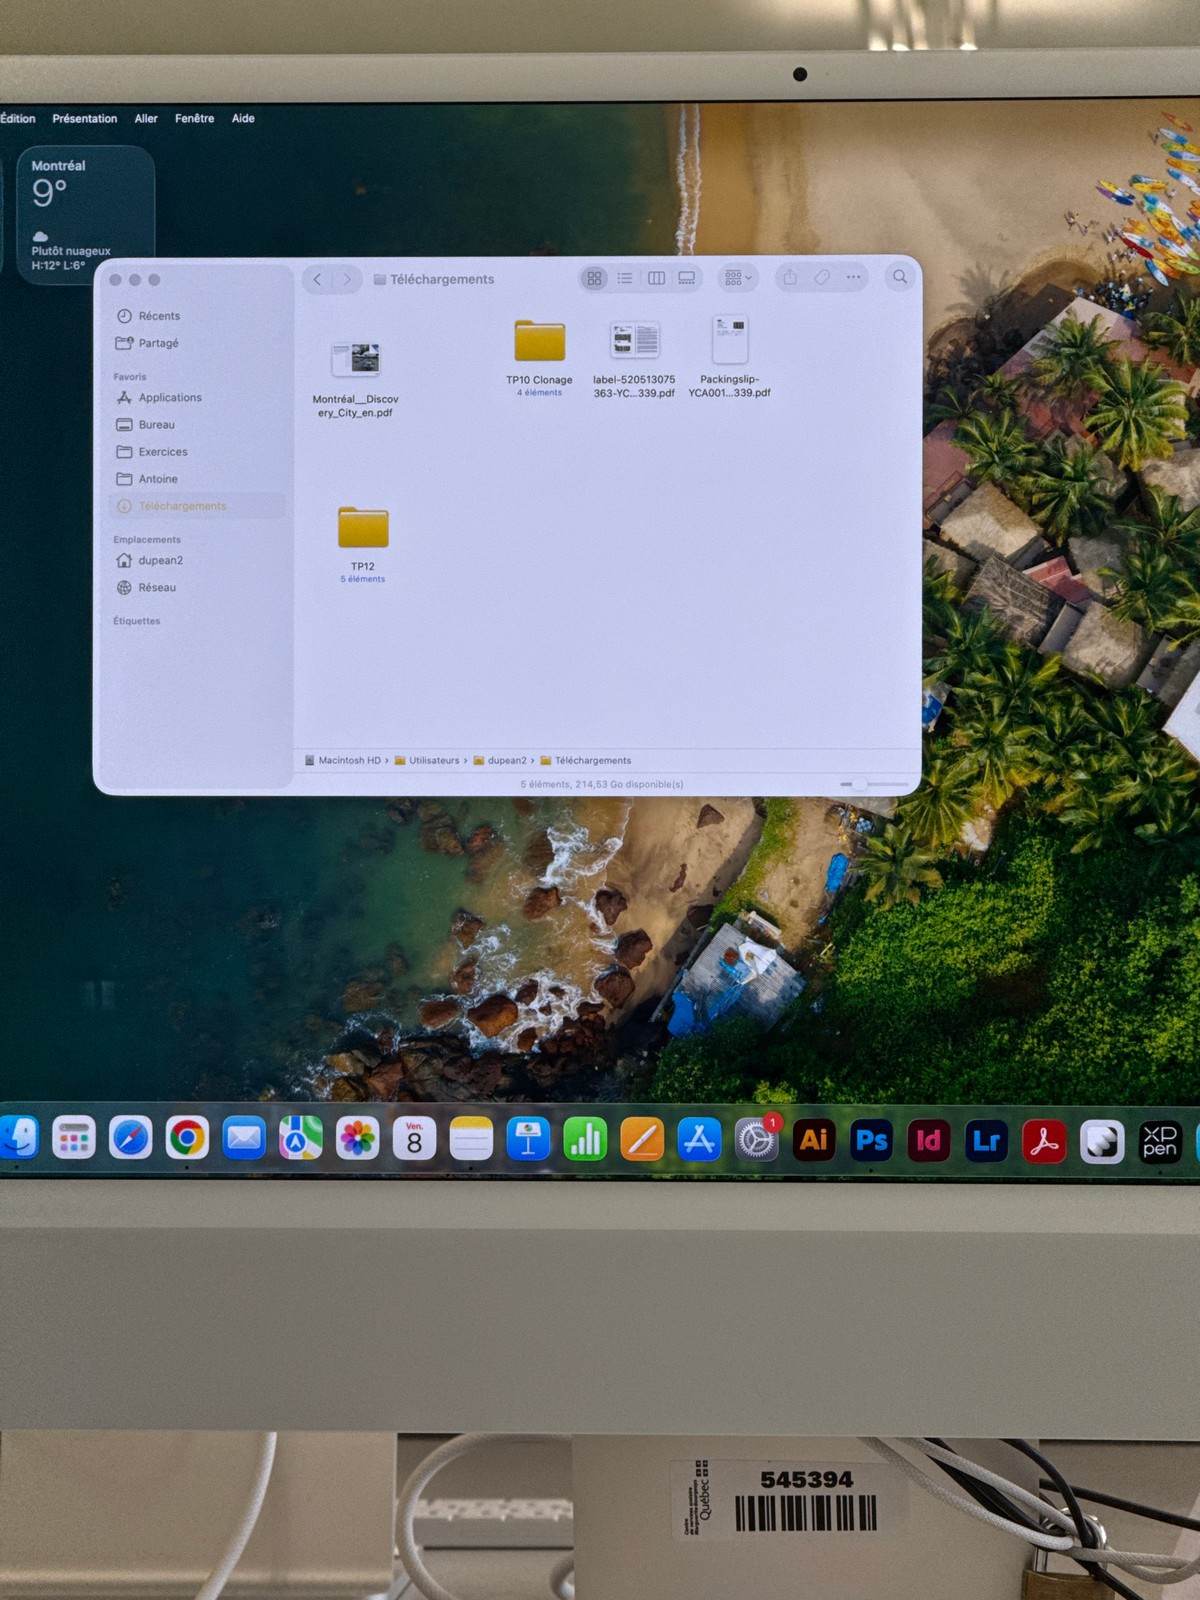Click the Share toolbar button
Image resolution: width=1200 pixels, height=1600 pixels.
click(790, 278)
